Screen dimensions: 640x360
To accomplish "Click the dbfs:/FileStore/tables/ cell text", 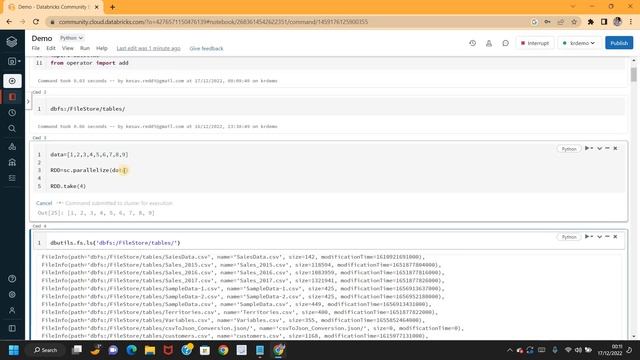I will tap(88, 109).
